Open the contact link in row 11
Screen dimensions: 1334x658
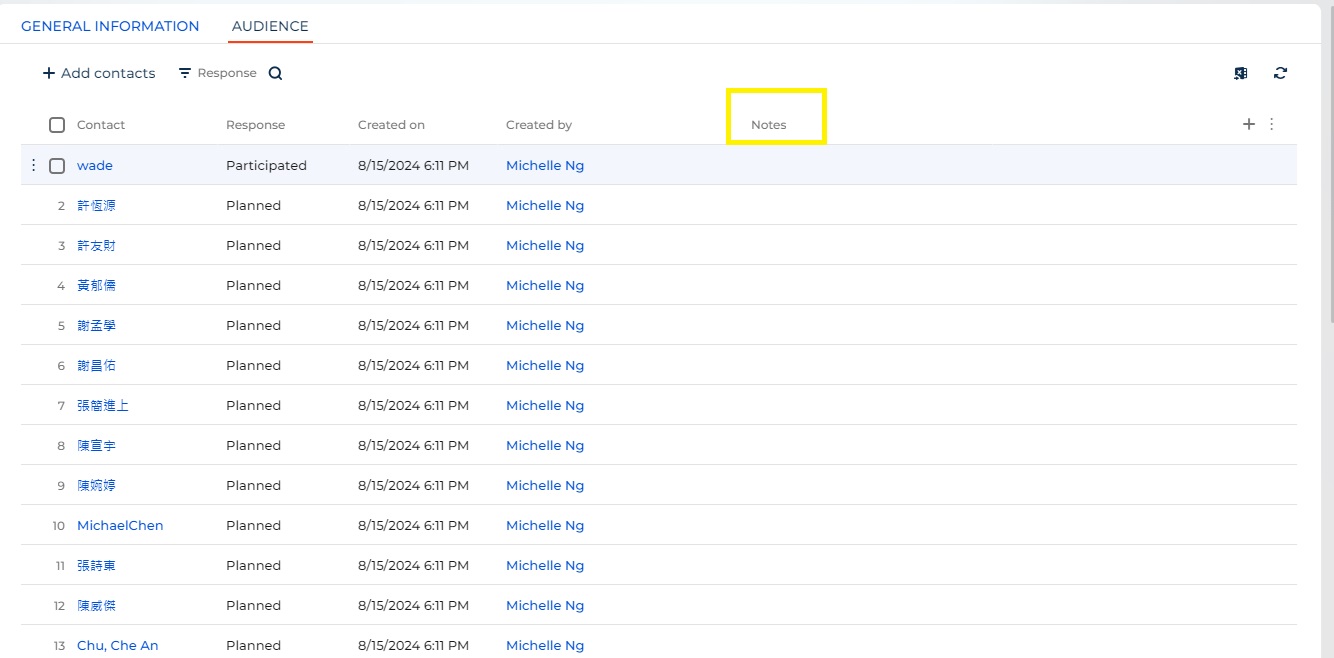[x=96, y=565]
